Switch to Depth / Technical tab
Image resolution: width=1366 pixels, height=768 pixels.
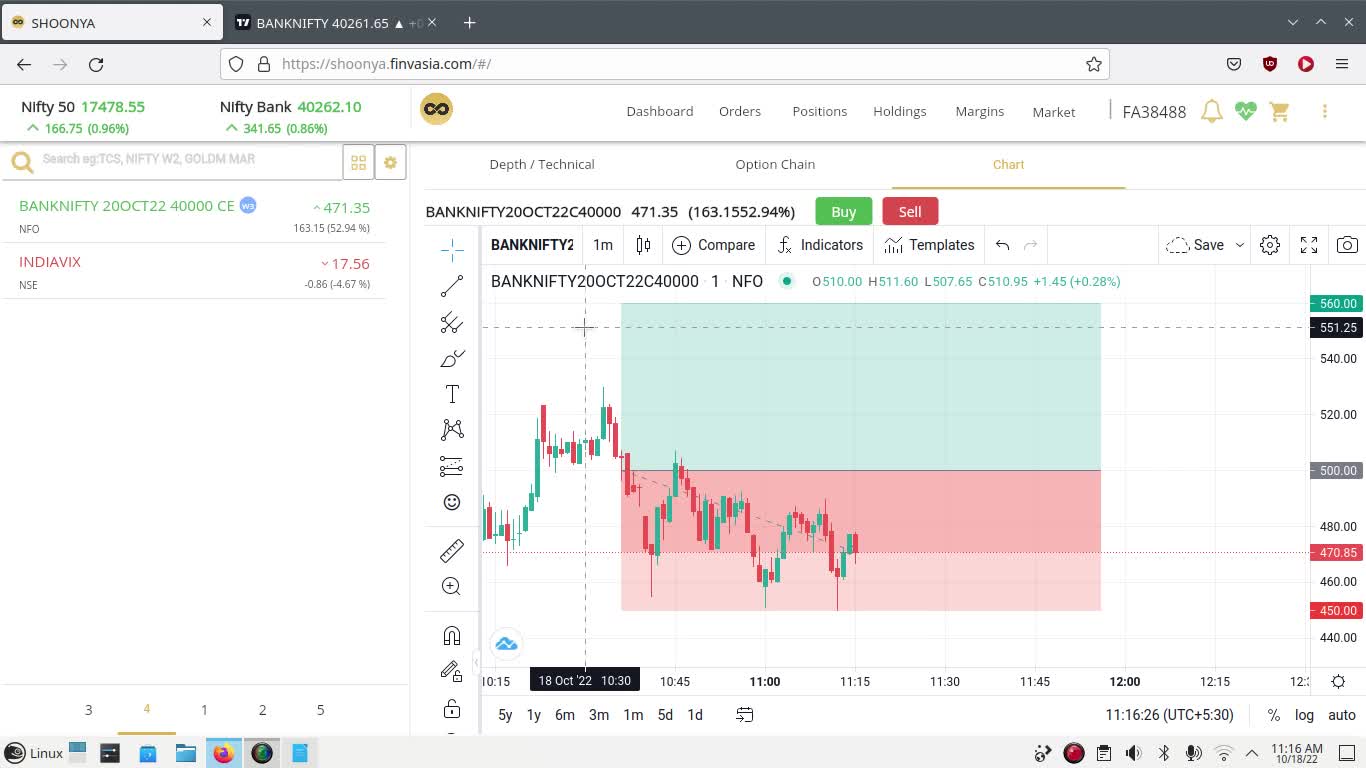[x=542, y=164]
